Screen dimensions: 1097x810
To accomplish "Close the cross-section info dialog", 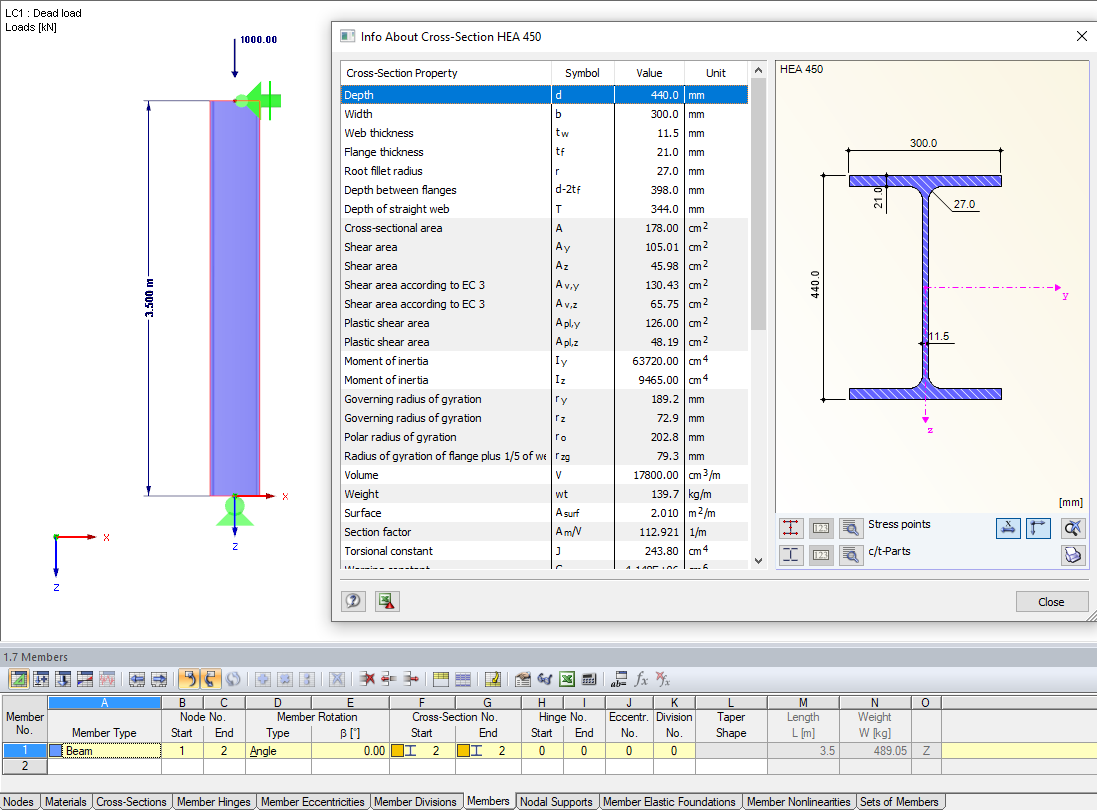I will point(1050,602).
